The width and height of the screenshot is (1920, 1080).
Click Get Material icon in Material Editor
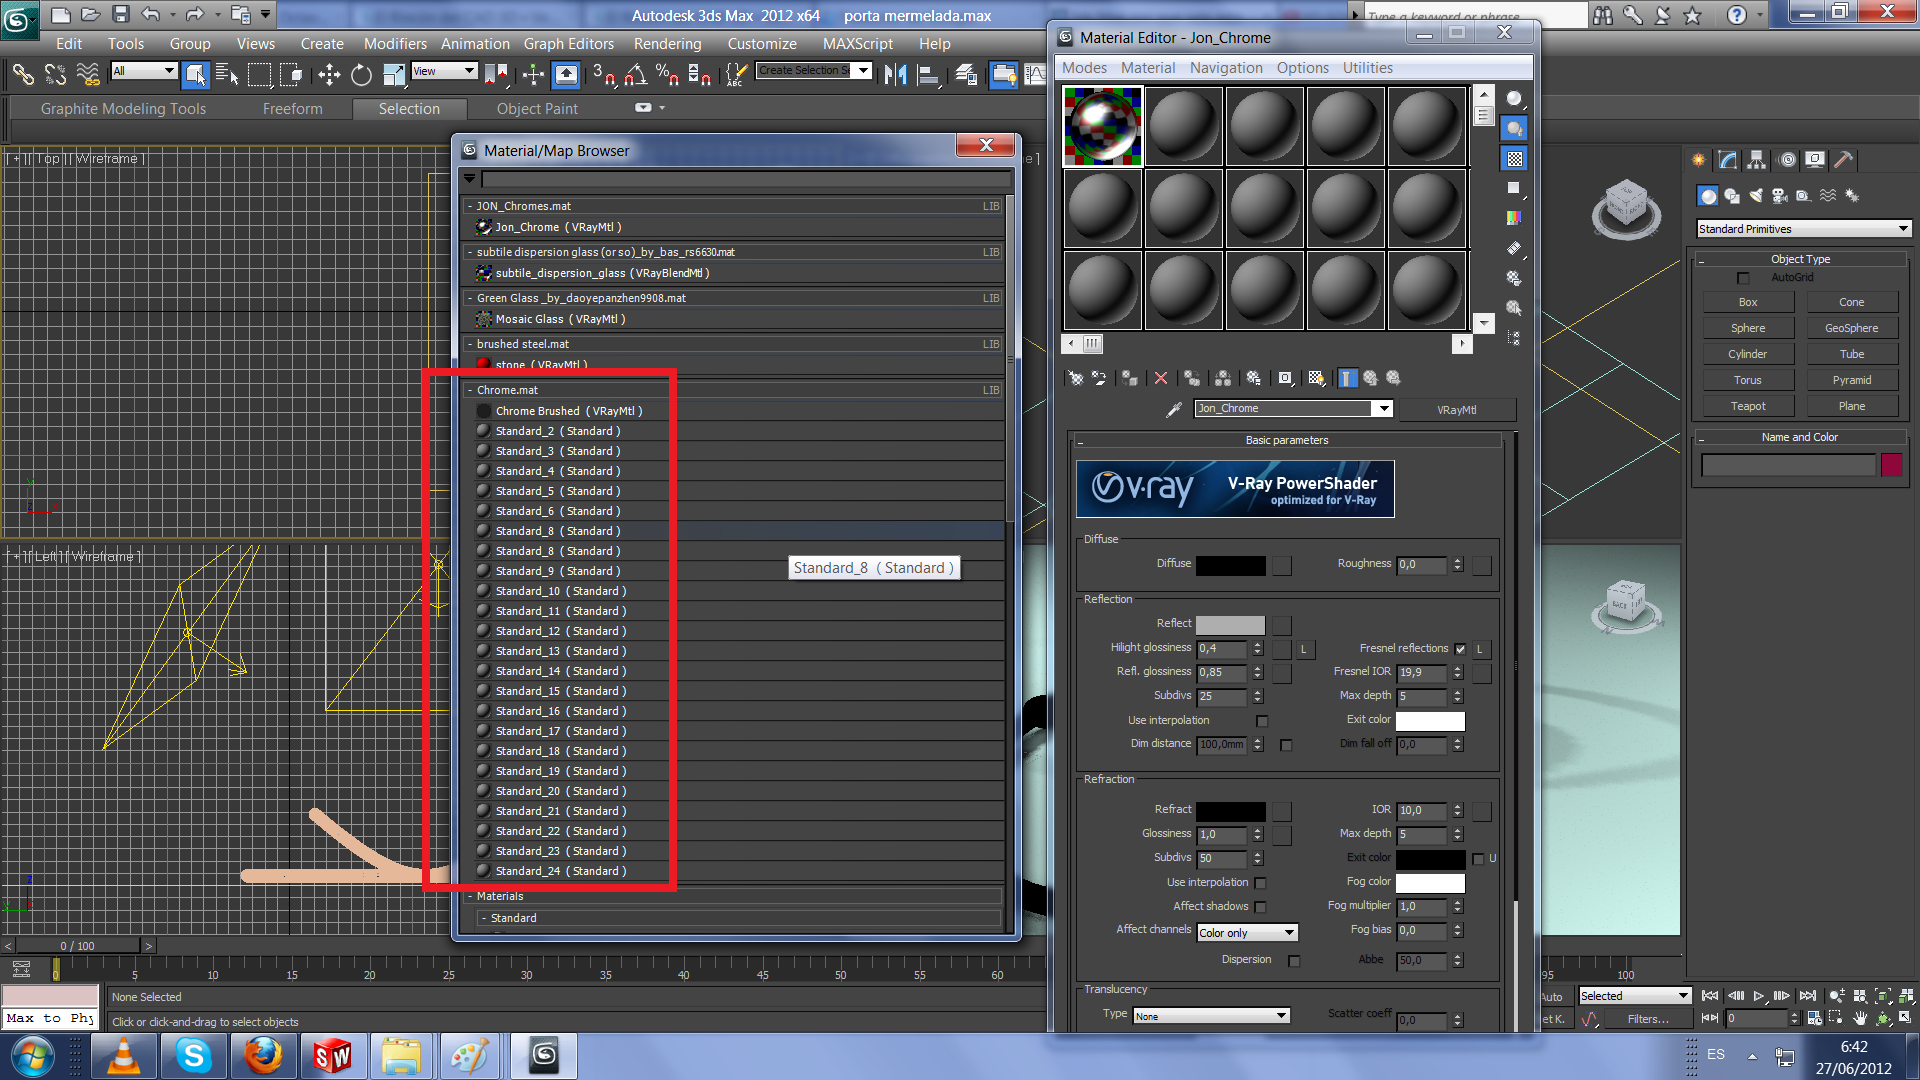(1075, 378)
